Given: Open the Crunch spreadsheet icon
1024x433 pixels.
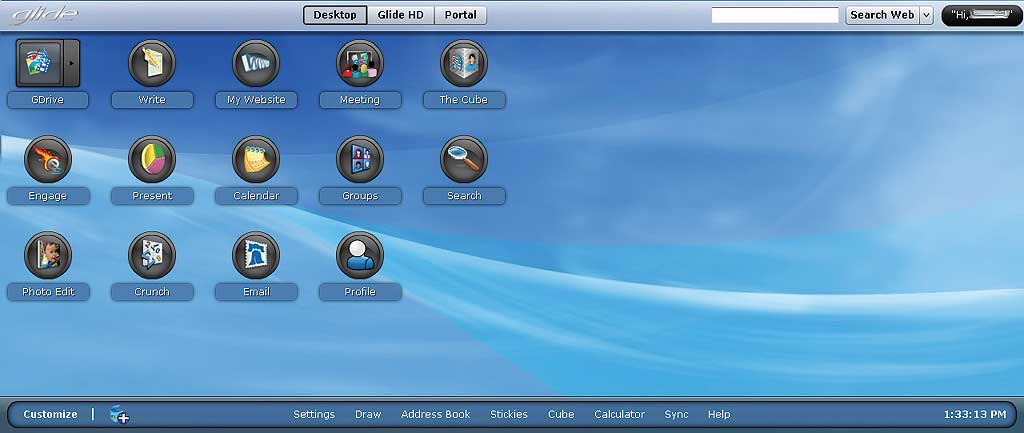Looking at the screenshot, I should (x=152, y=255).
